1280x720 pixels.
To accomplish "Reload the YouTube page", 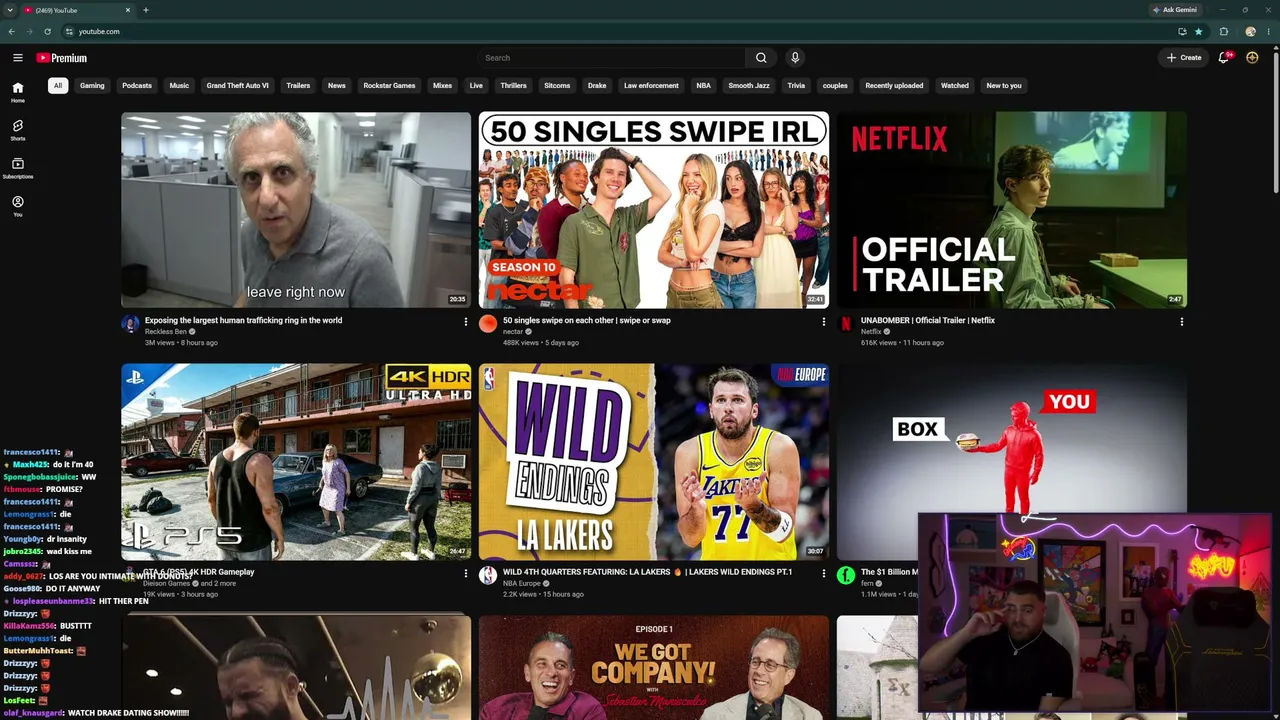I will 47,31.
